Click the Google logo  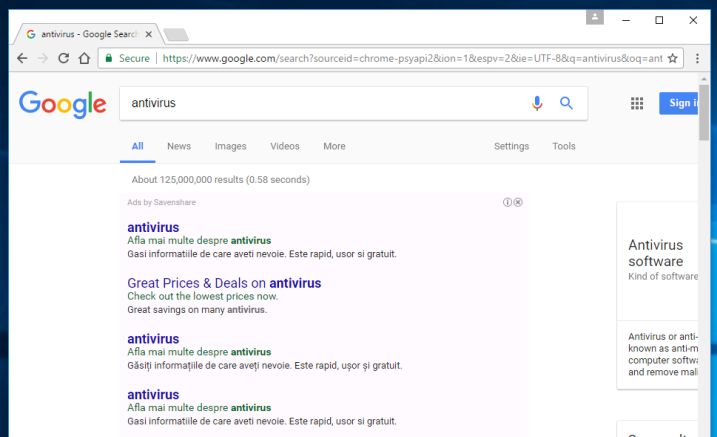(x=63, y=104)
